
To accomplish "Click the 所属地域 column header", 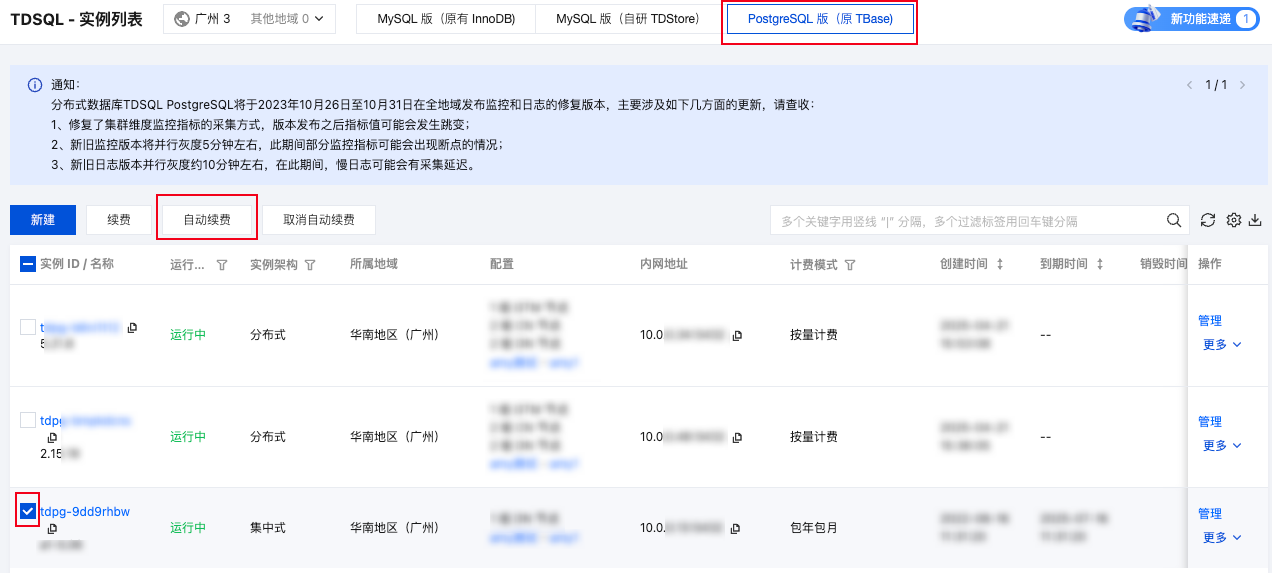I will point(374,264).
